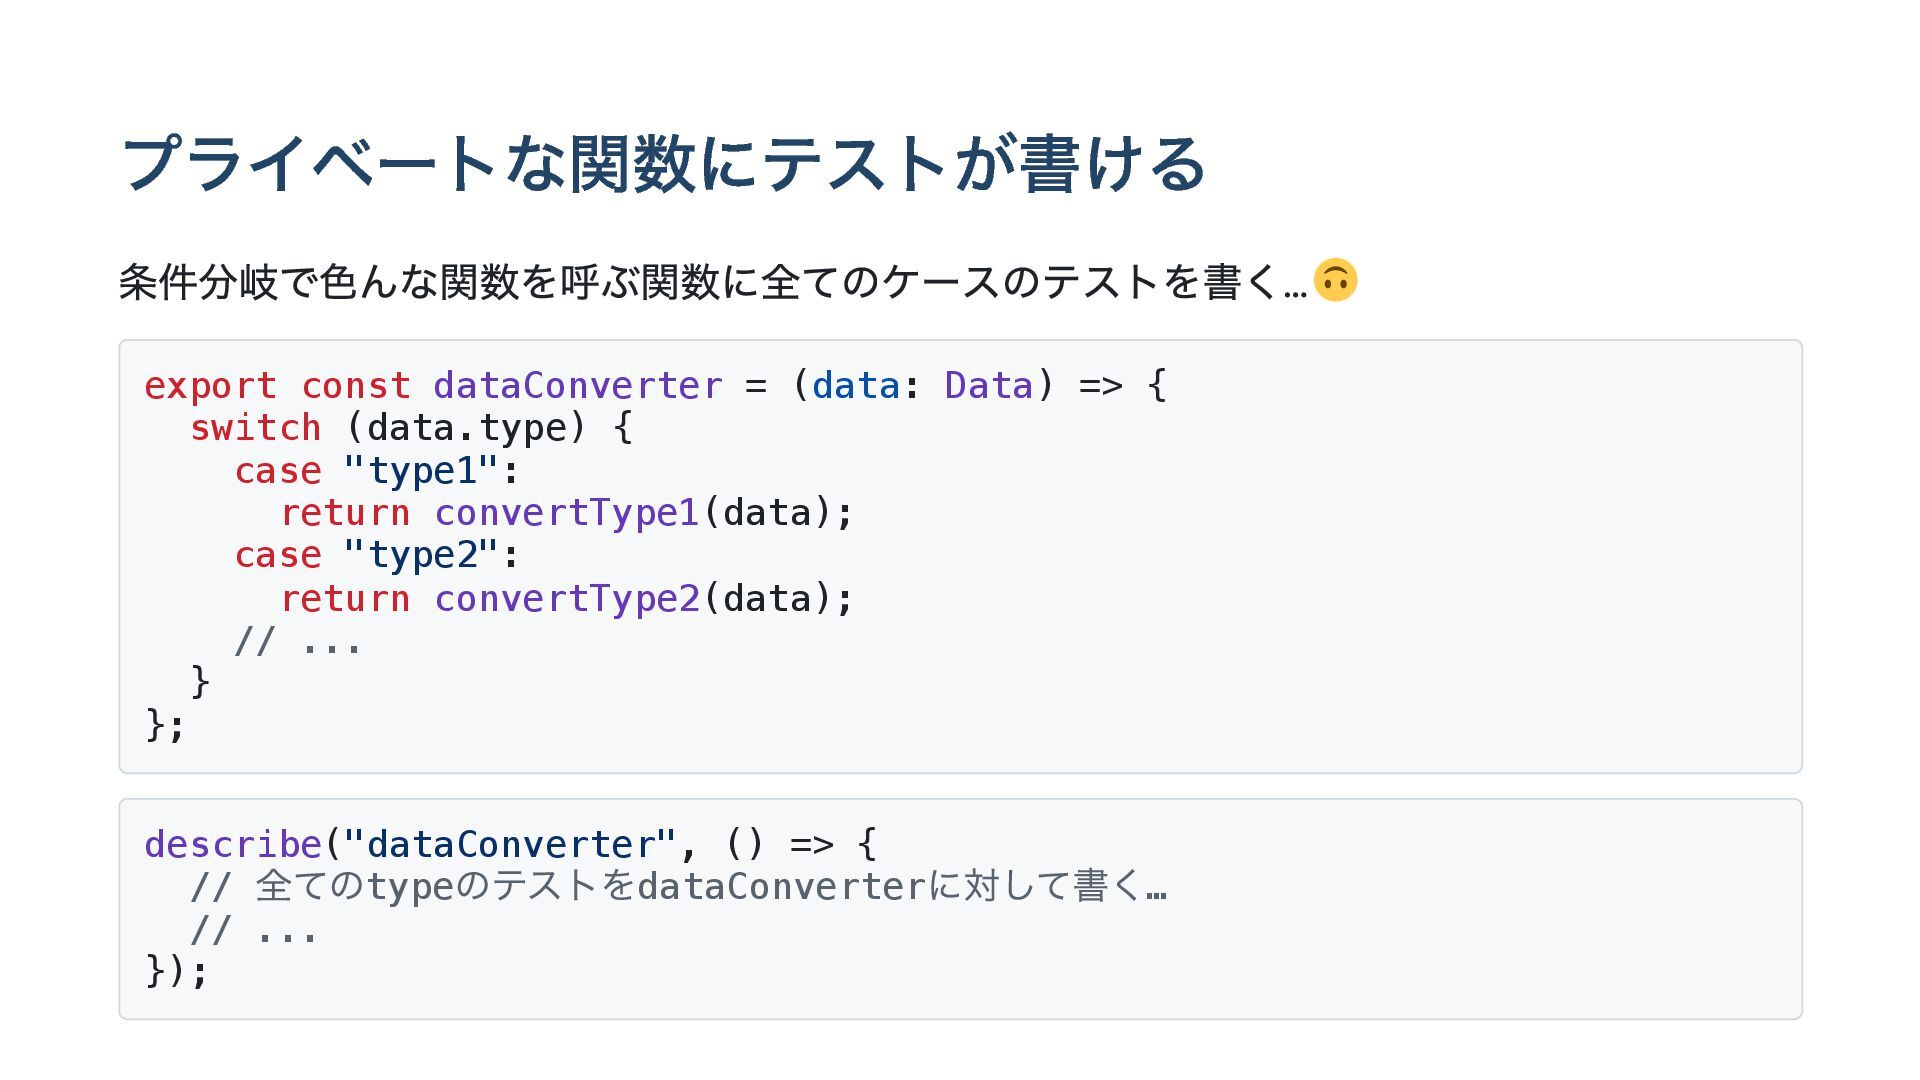Click the "type2" string literal
The width and height of the screenshot is (1920, 1080).
[420, 555]
